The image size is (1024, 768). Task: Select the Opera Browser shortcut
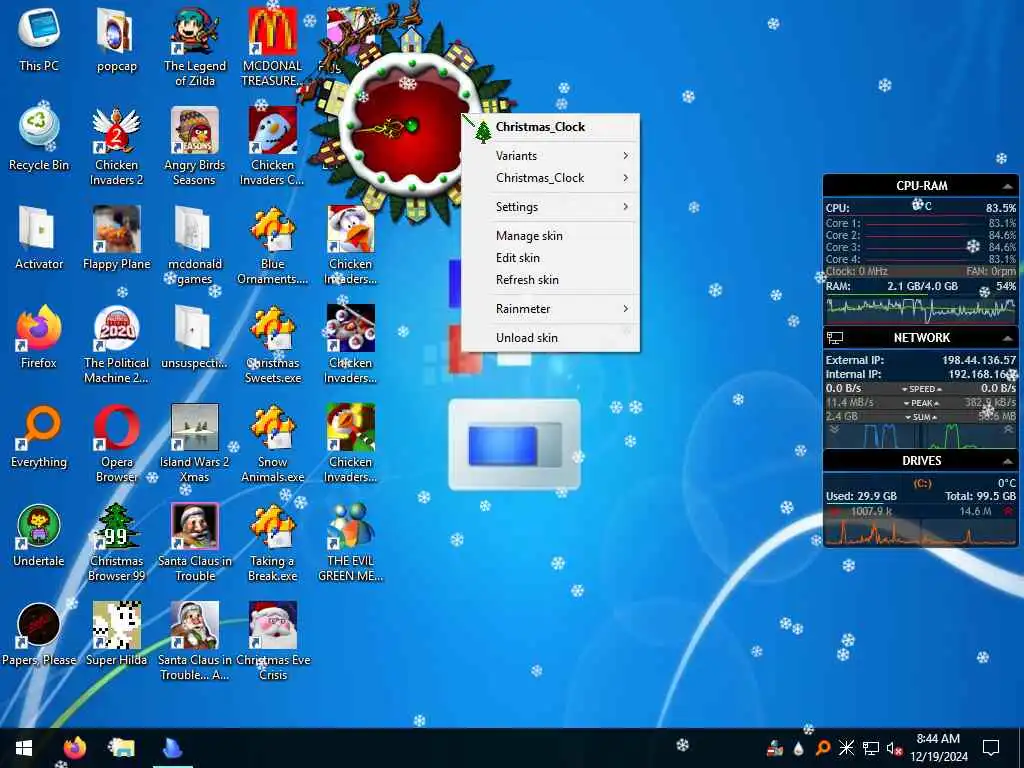(116, 443)
